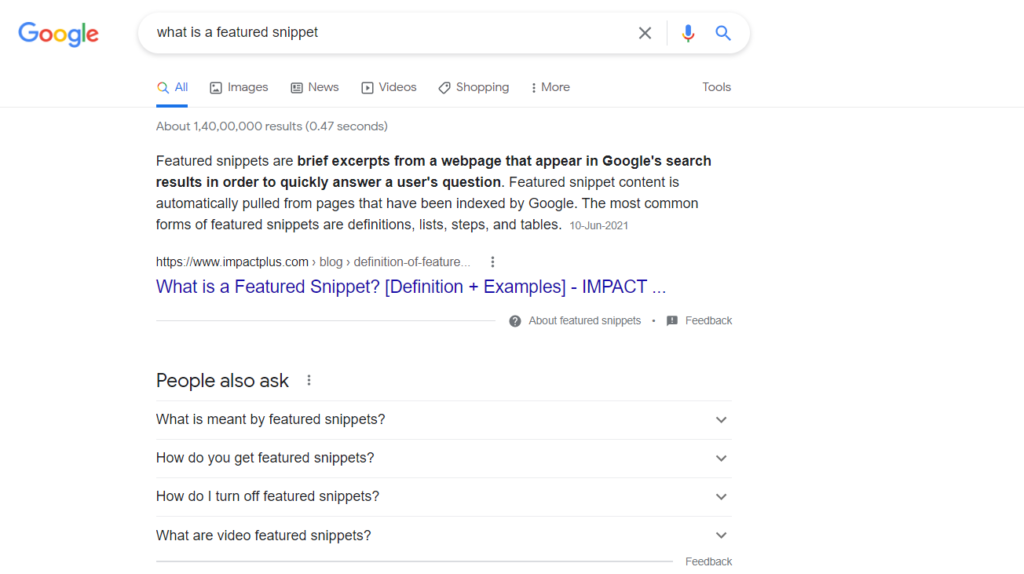Image resolution: width=1024 pixels, height=574 pixels.
Task: Click the About featured snippets help icon
Action: click(515, 321)
